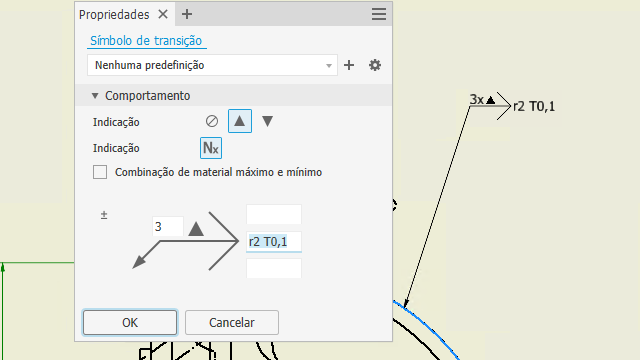
Task: Click the Símbolo de transição heading
Action: click(x=146, y=41)
